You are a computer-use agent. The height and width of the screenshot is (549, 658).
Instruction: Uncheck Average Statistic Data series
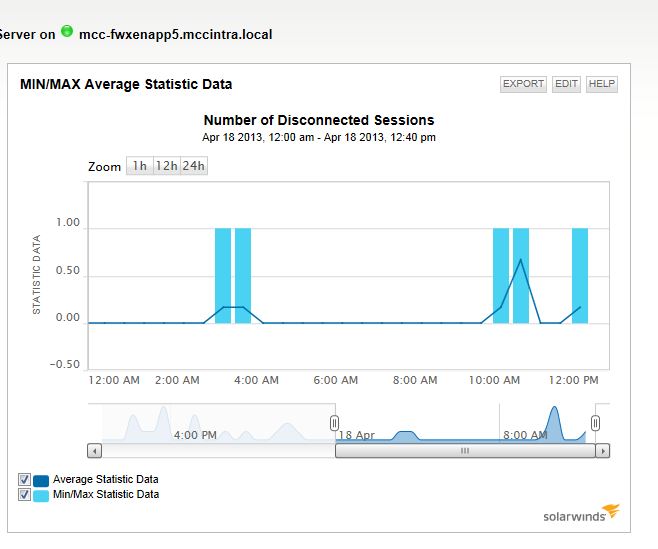click(x=24, y=479)
